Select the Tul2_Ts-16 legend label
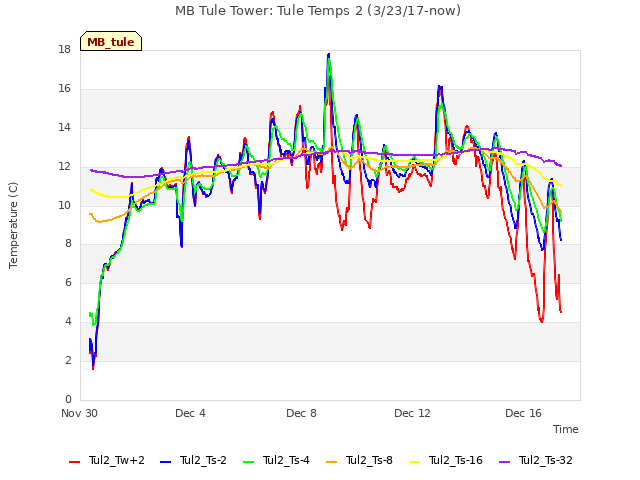This screenshot has width=640, height=480. coord(456,460)
